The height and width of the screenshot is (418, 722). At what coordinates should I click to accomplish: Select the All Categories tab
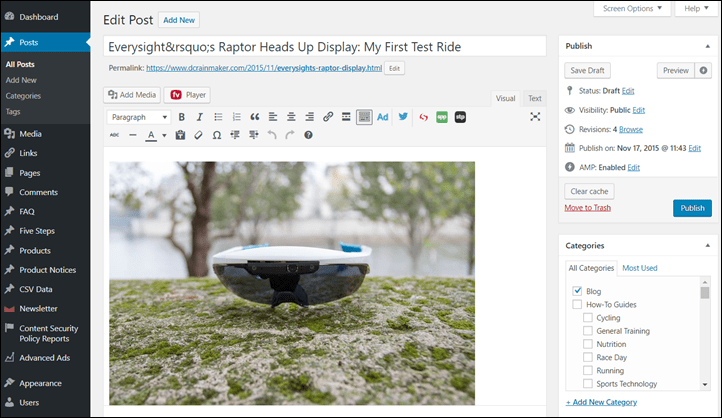pos(591,268)
